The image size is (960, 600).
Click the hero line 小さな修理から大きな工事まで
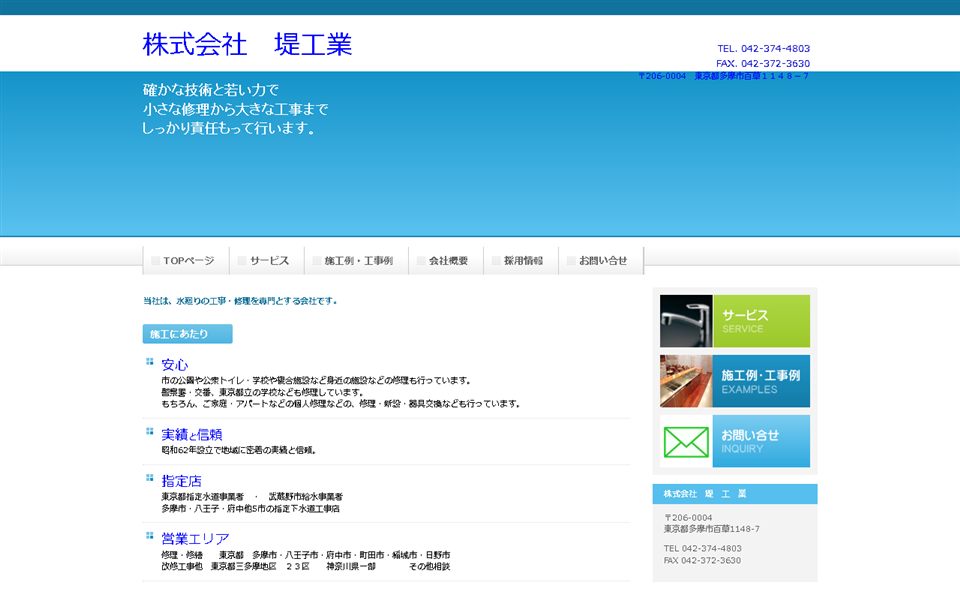coord(236,109)
